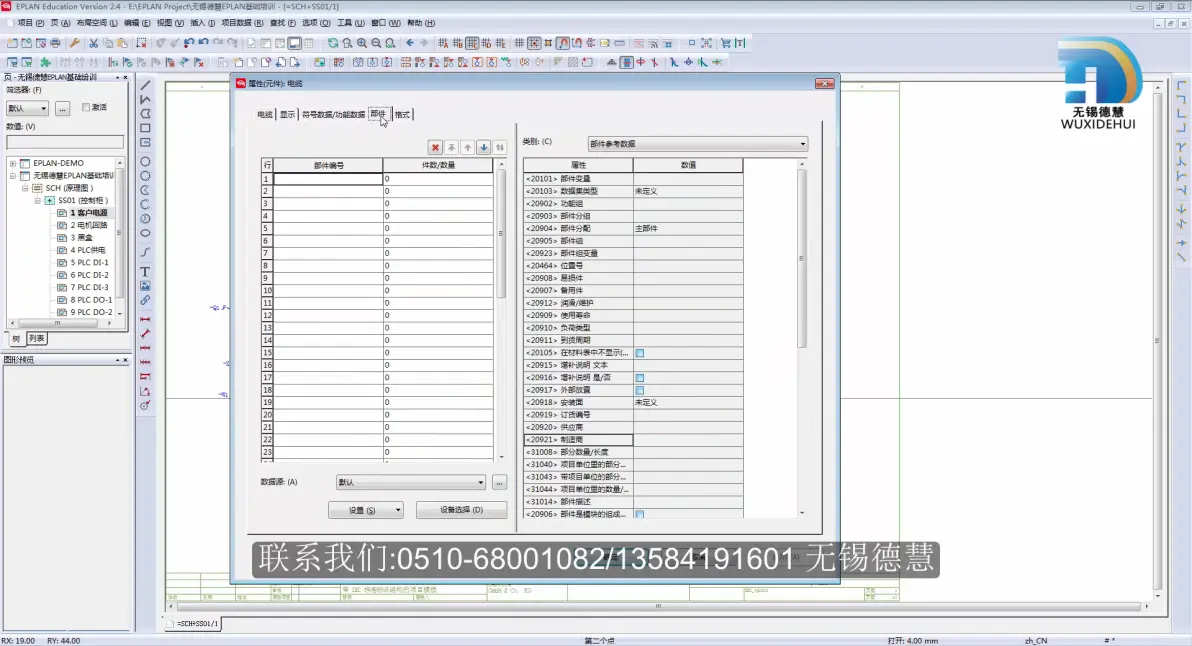Click the move-down blue arrow above the parts table
The image size is (1192, 646).
483,147
